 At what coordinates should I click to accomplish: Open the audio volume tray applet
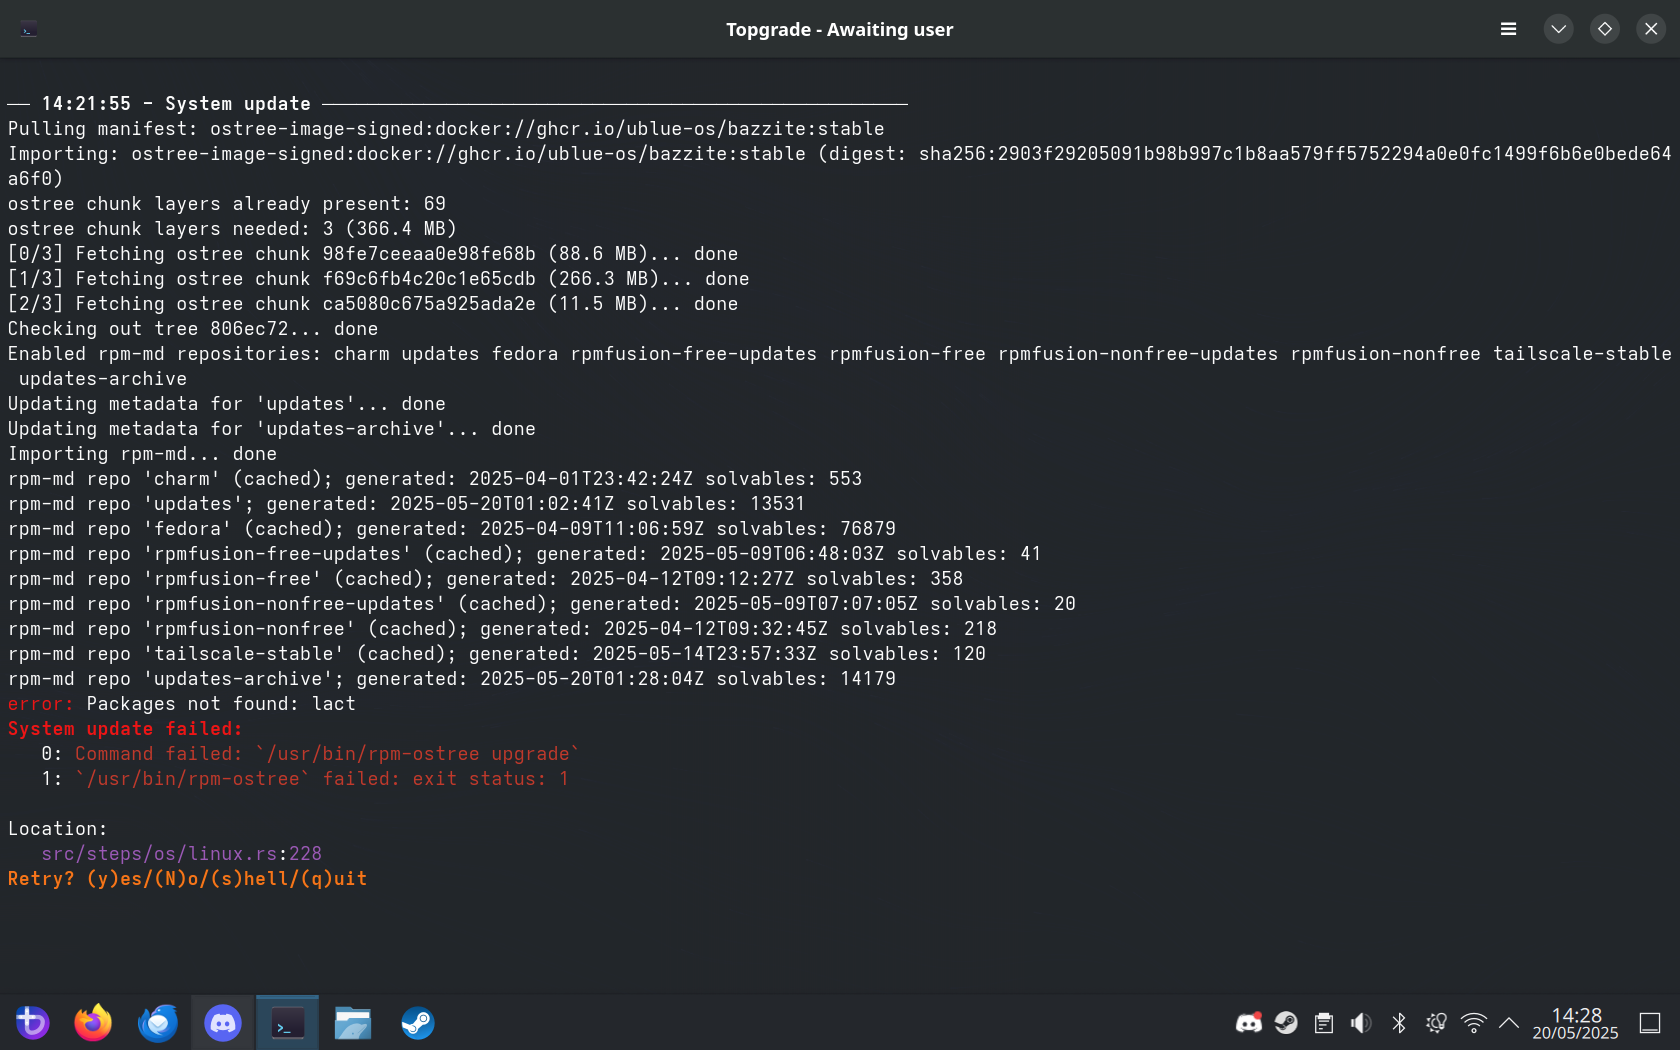[x=1361, y=1023]
